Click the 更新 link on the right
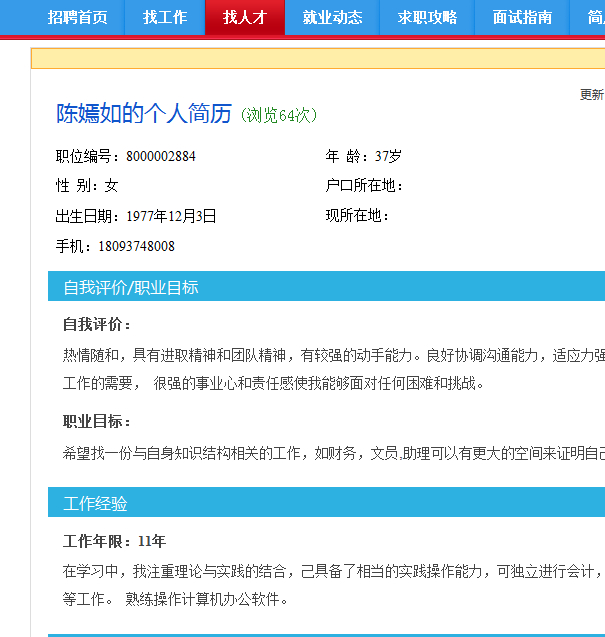This screenshot has height=637, width=605. (x=592, y=95)
